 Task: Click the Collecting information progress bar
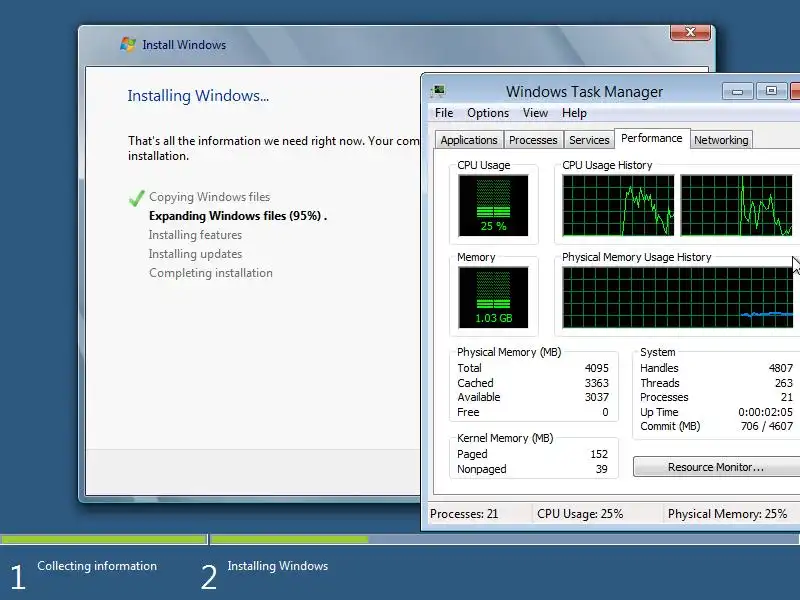pyautogui.click(x=104, y=539)
